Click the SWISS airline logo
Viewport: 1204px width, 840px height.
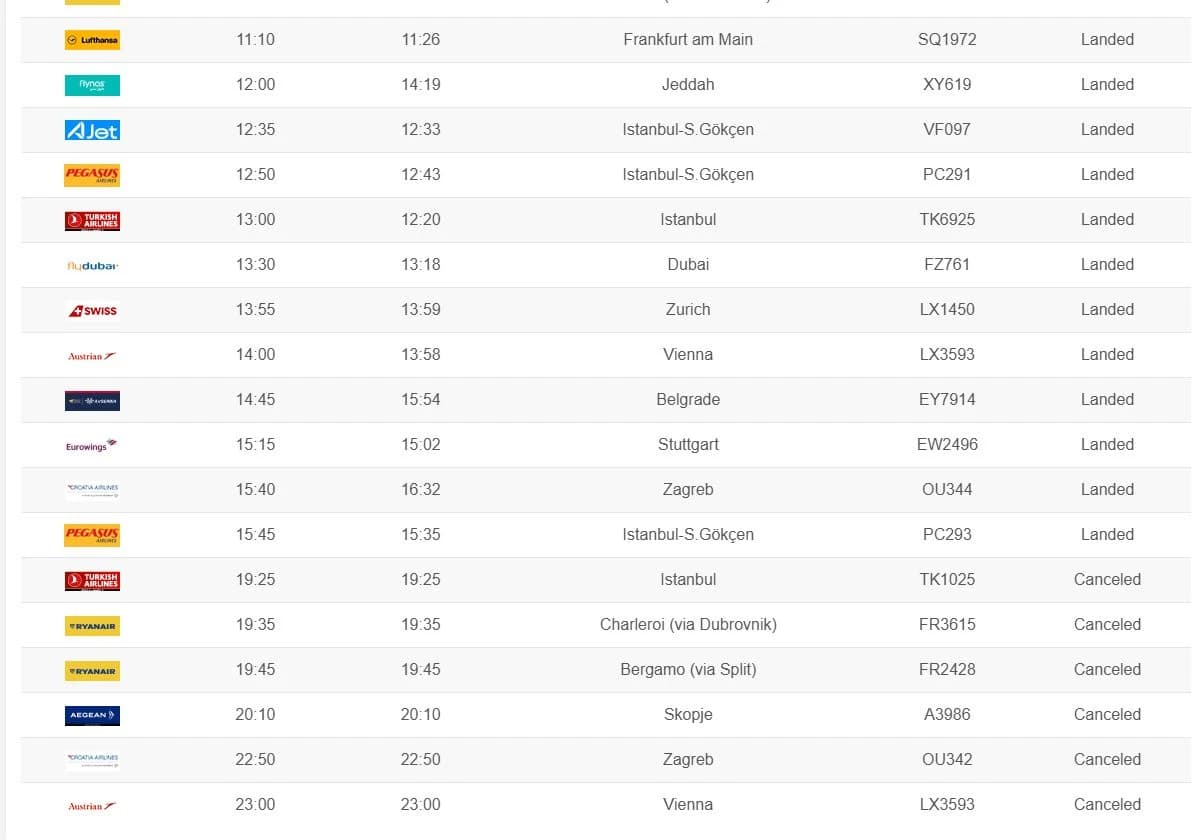92,310
